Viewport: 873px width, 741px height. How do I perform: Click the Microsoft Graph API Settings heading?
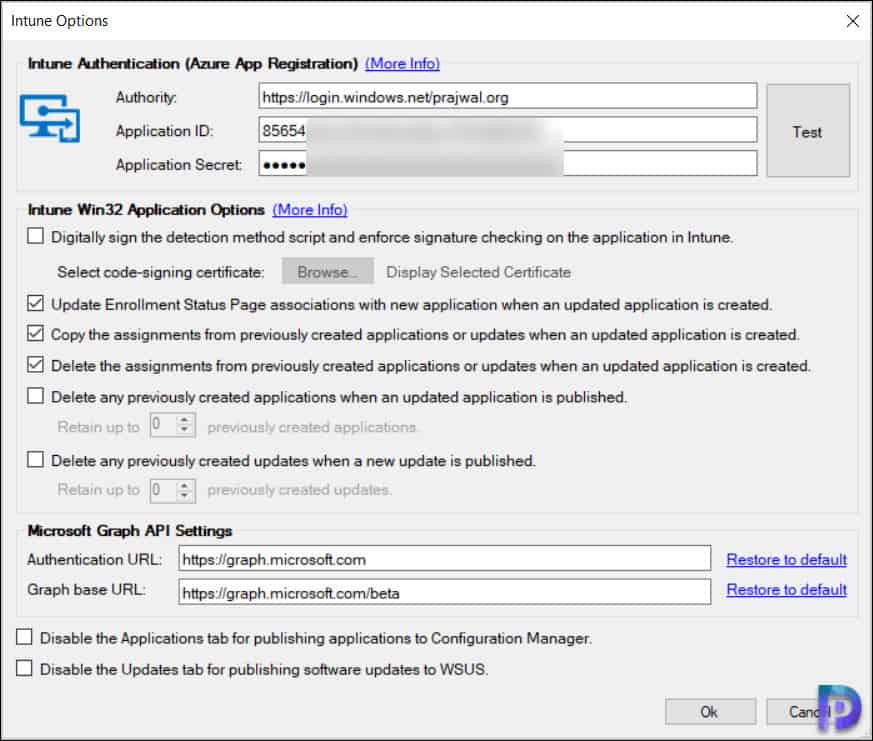click(x=130, y=531)
